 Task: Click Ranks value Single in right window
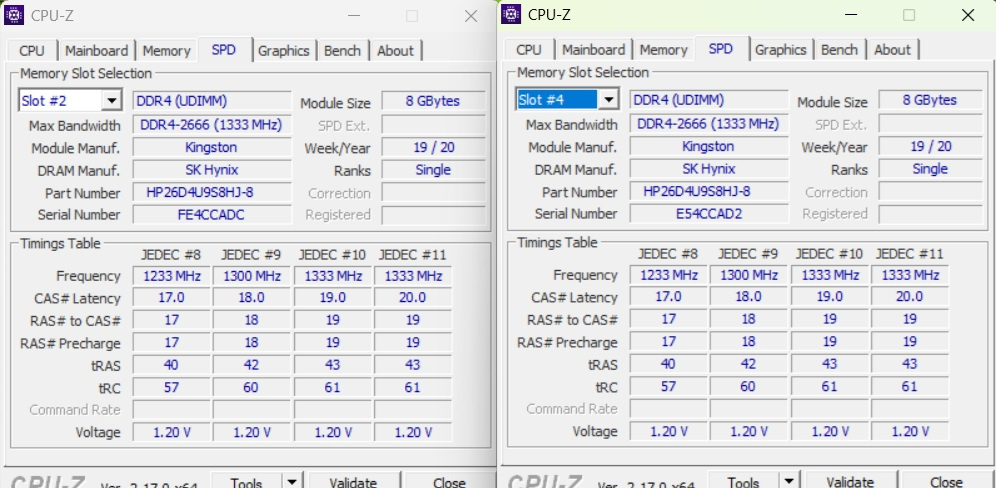[930, 168]
